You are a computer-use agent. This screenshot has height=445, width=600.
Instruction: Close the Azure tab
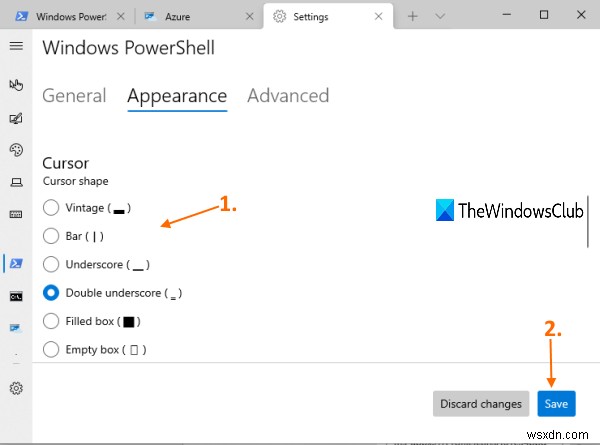coord(249,16)
